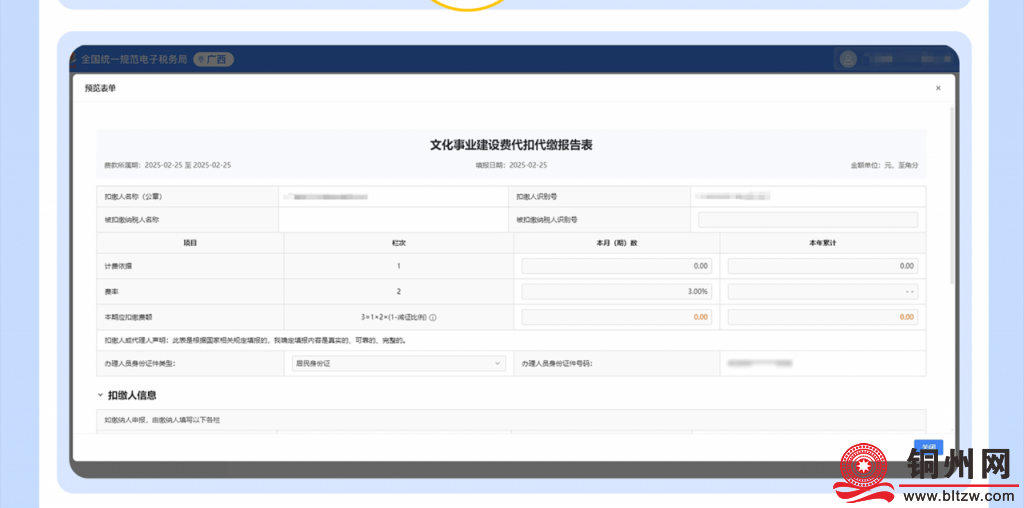The image size is (1024, 508).
Task: Open the 办理人员身份证件类型 dropdown
Action: (397, 363)
